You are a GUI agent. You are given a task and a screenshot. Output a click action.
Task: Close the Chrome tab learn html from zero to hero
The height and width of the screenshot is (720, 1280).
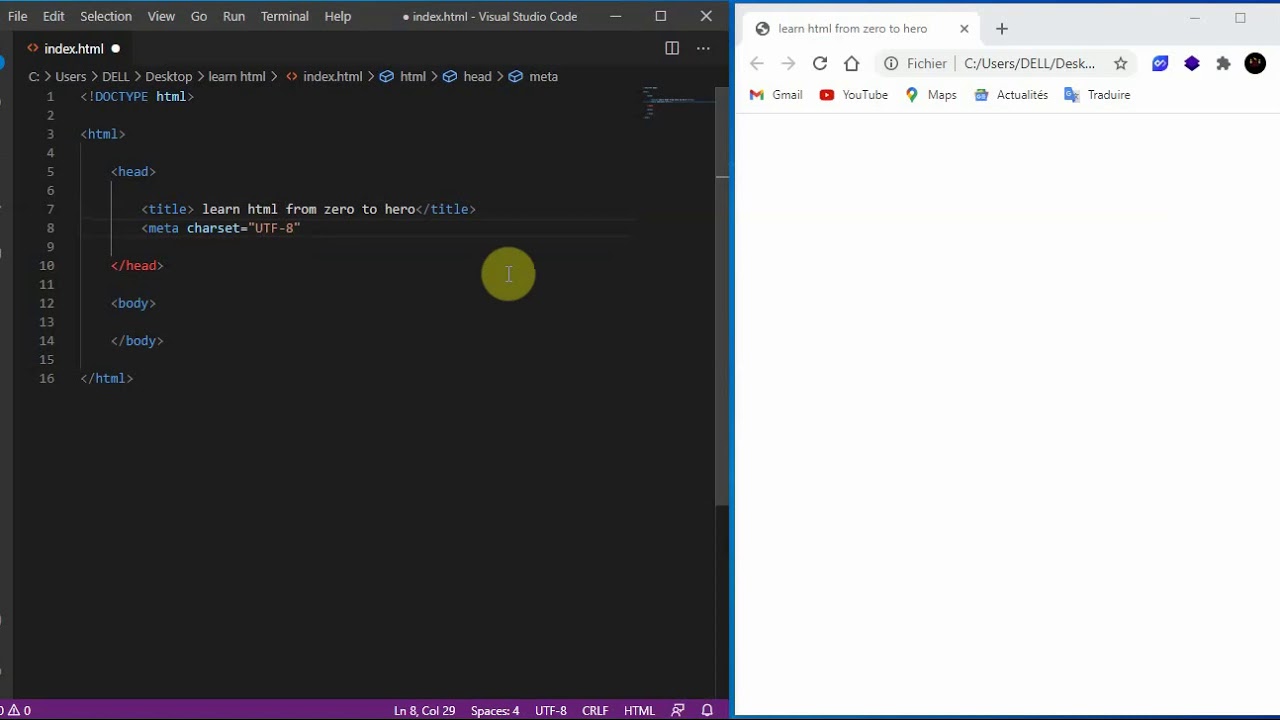(964, 29)
